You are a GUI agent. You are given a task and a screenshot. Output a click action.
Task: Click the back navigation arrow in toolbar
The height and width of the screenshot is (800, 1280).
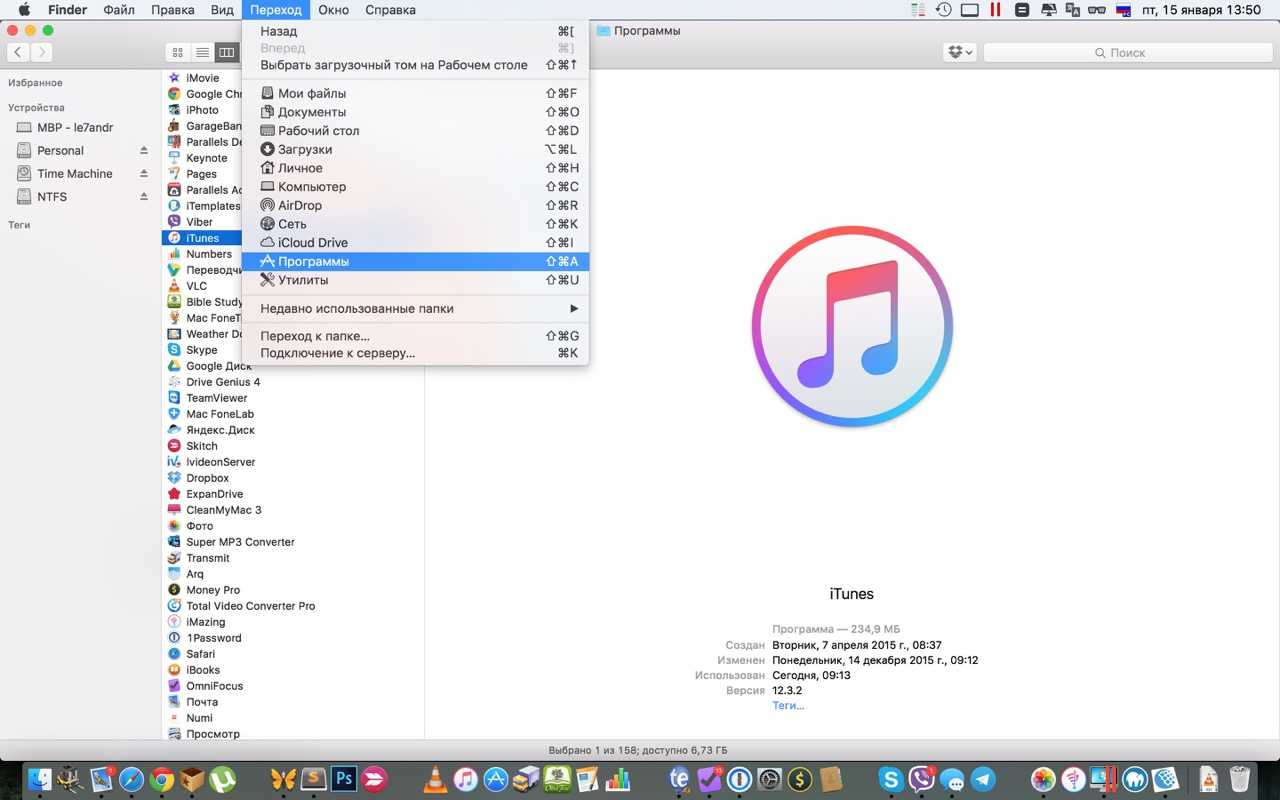coord(19,52)
